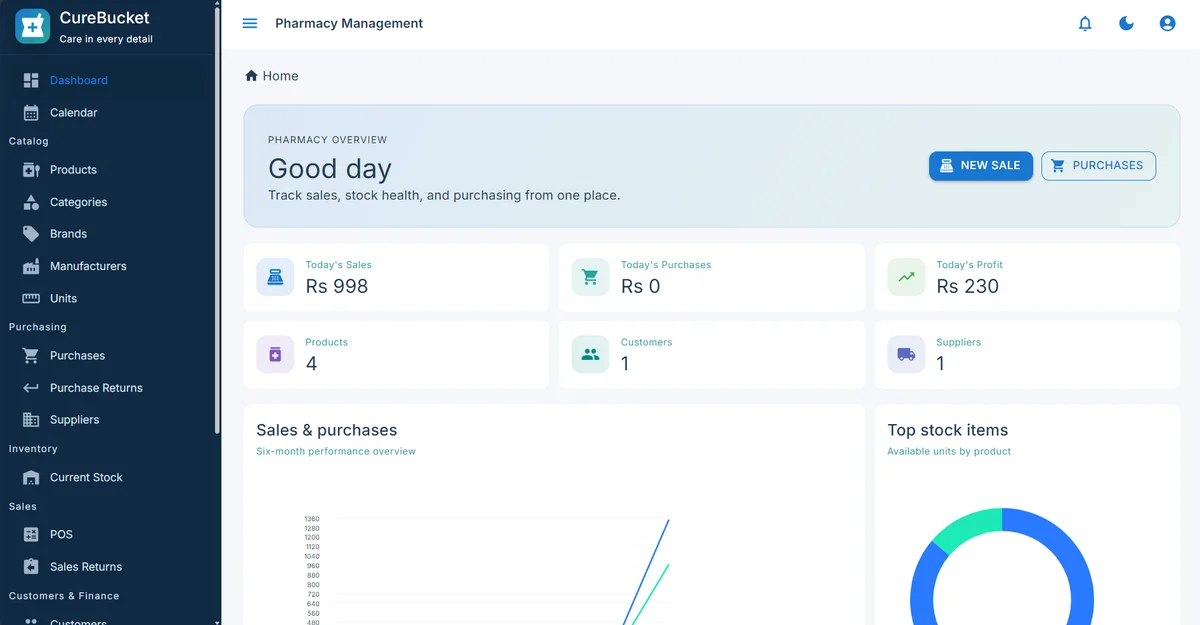
Task: Click the blue segment of donut chart
Action: [1082, 580]
